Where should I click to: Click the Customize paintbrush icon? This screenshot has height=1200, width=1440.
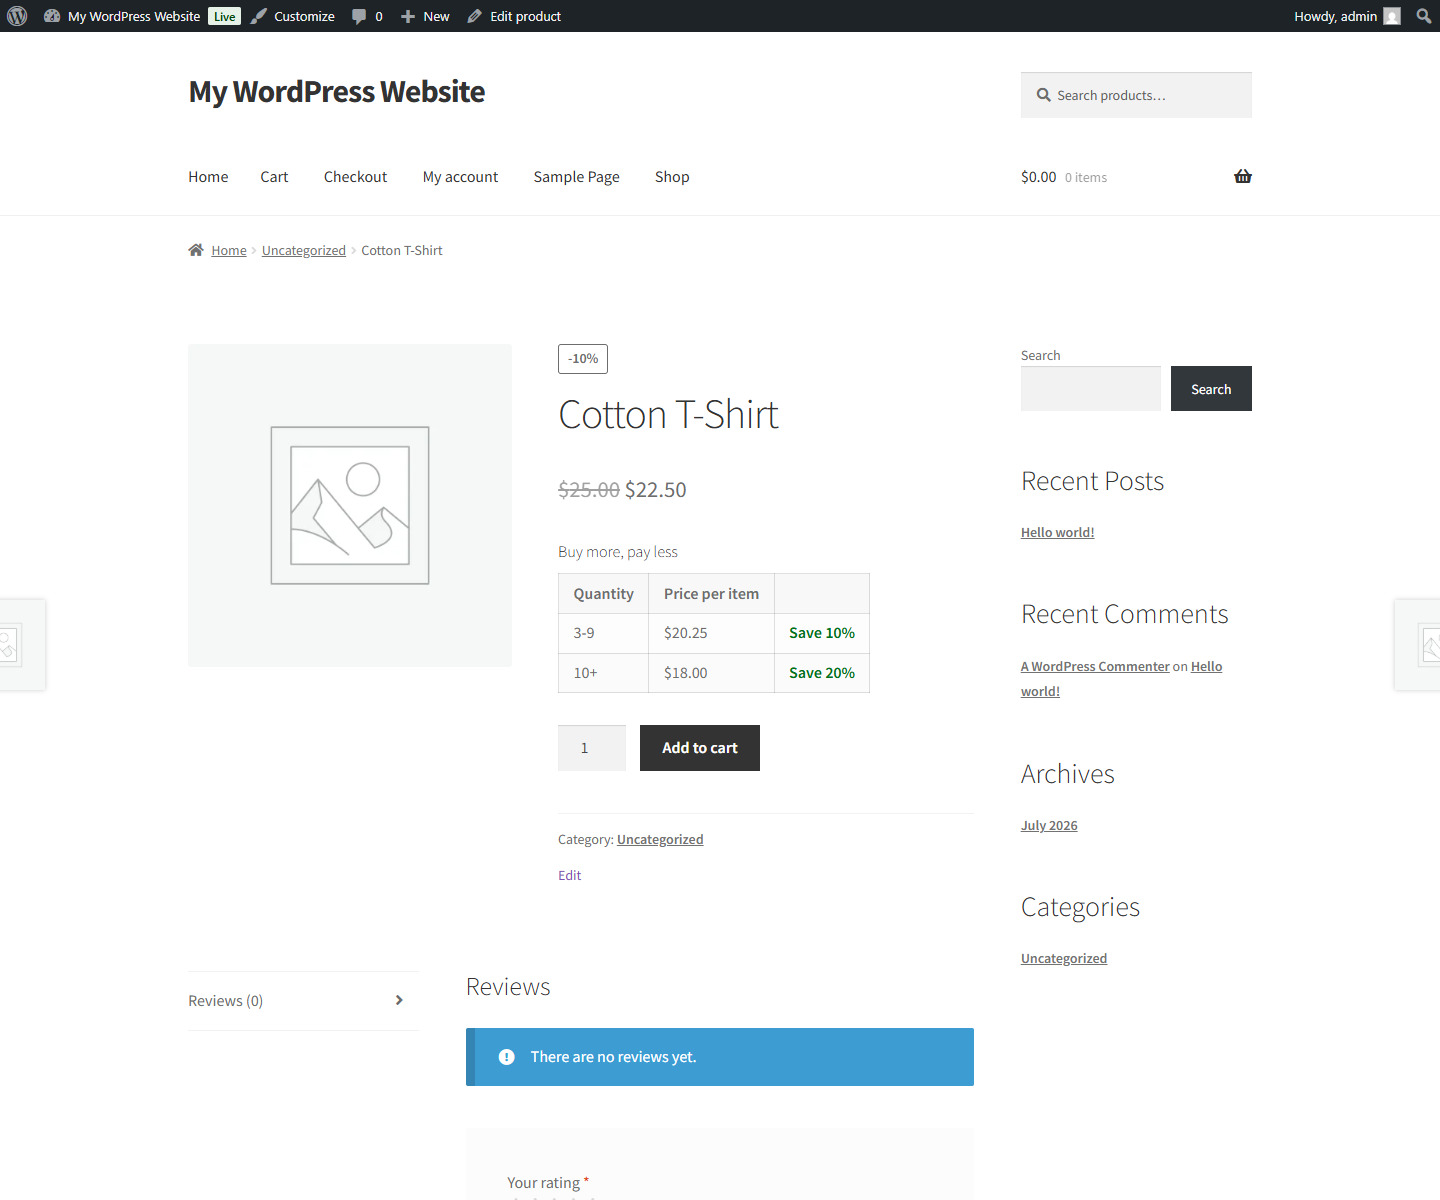pos(259,16)
